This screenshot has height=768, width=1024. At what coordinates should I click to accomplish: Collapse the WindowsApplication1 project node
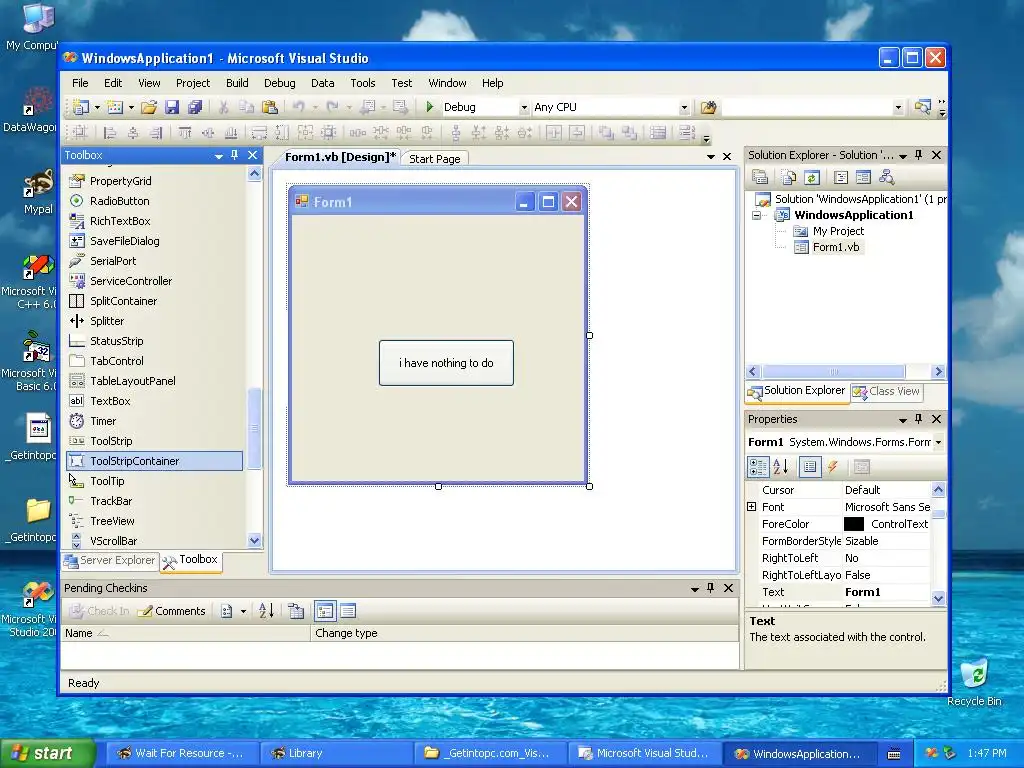point(756,216)
